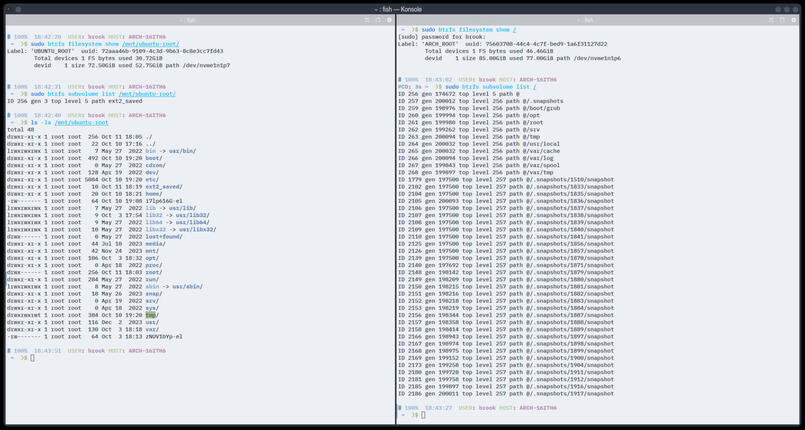
Task: Click the 'cdrom/' directory entry
Action: click(156, 166)
